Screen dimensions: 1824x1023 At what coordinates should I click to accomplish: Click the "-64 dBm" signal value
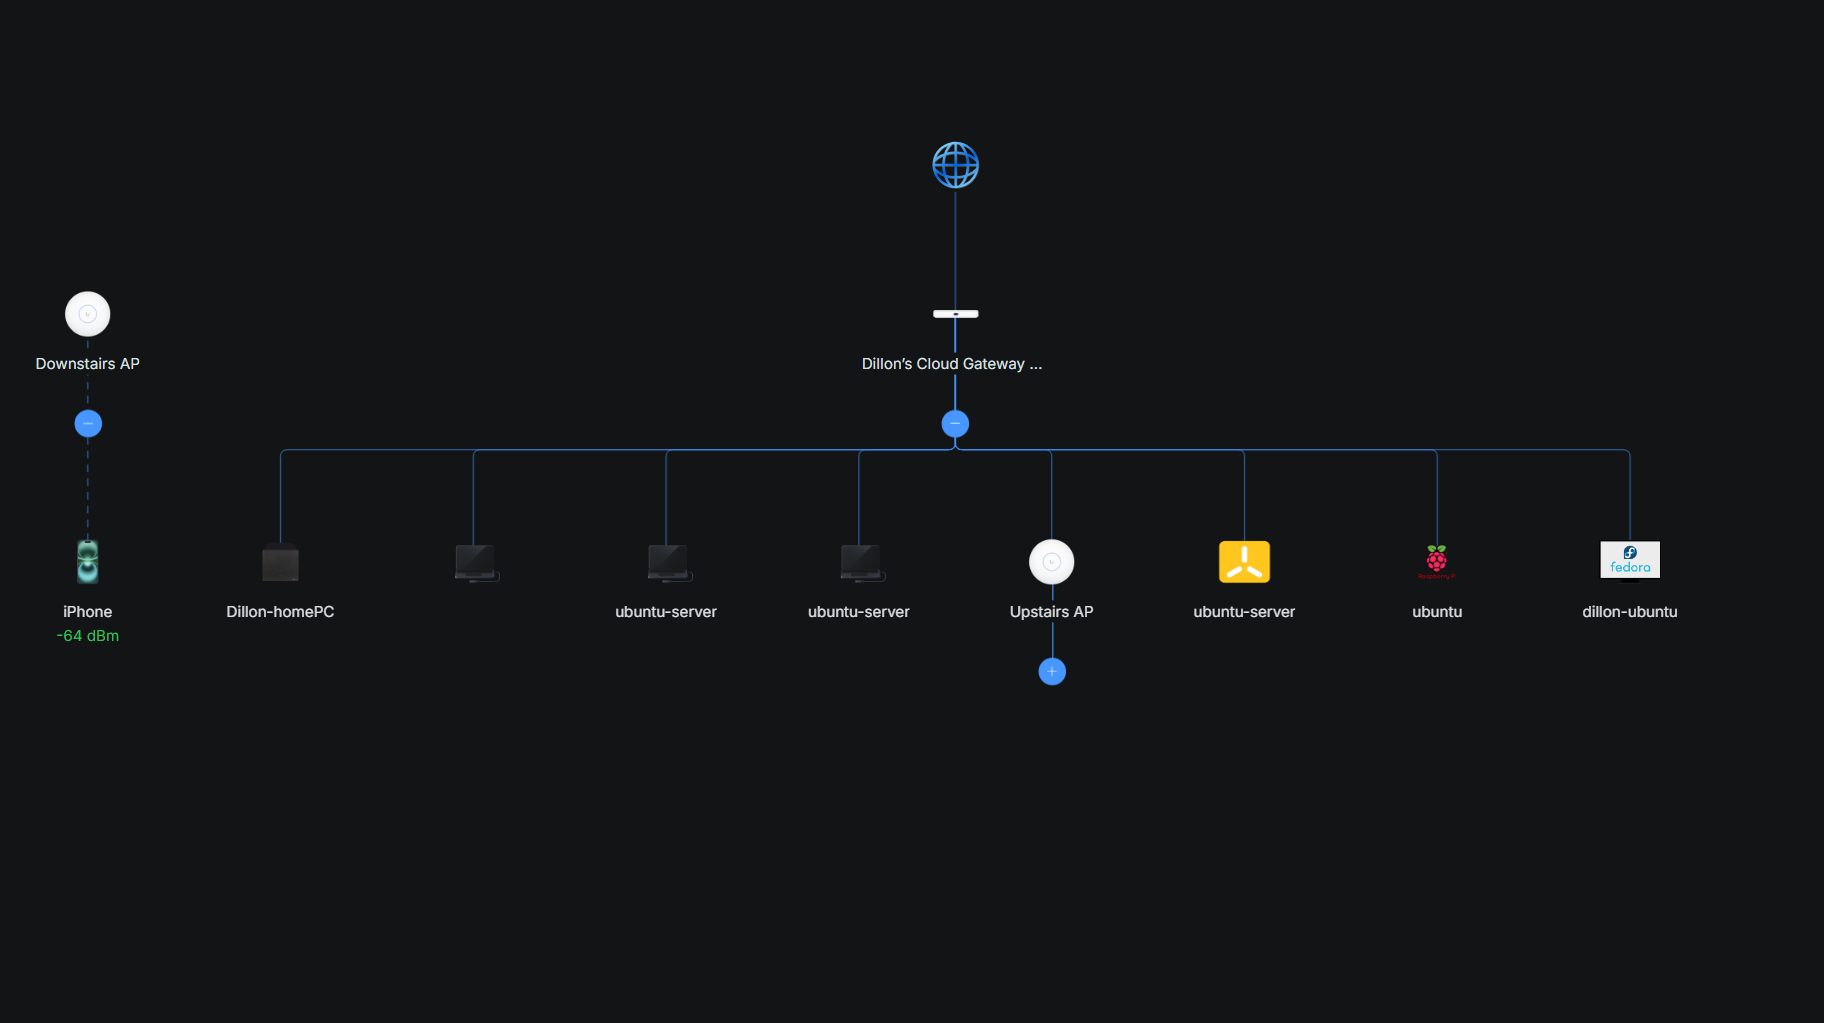pos(88,636)
